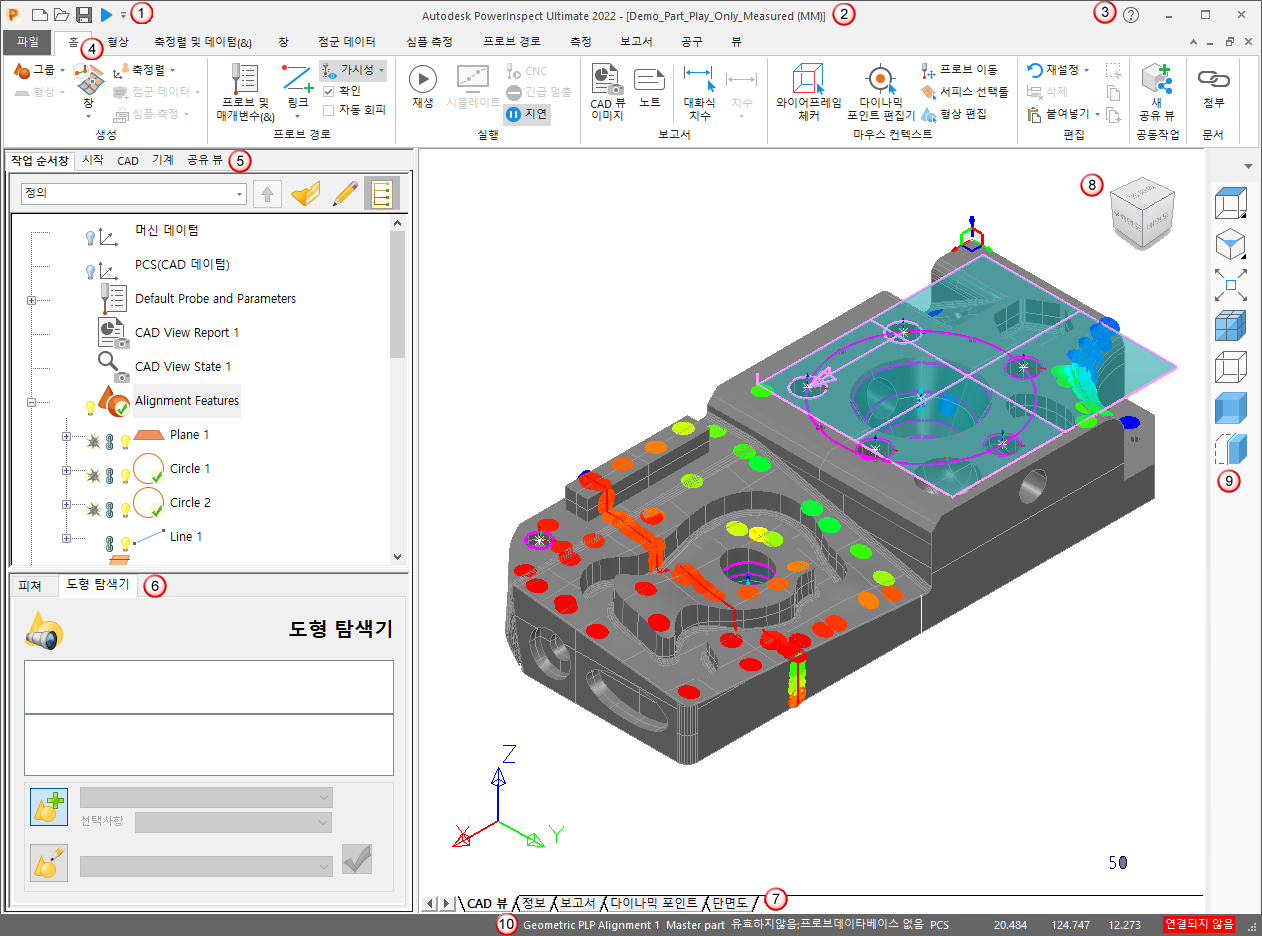
Task: Open the 파일 file menu
Action: click(28, 42)
